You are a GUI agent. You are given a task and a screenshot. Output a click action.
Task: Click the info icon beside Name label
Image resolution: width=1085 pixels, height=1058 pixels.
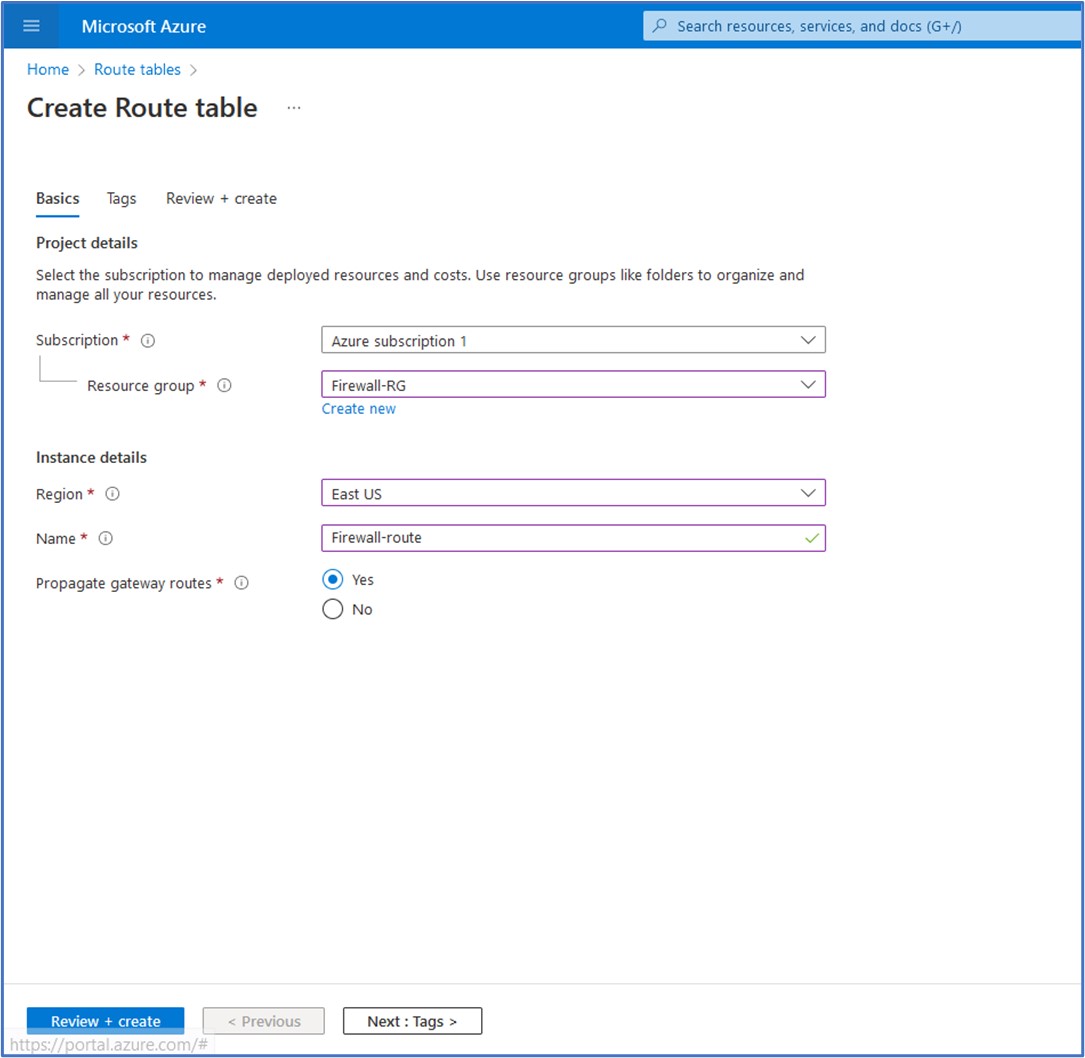pyautogui.click(x=106, y=539)
